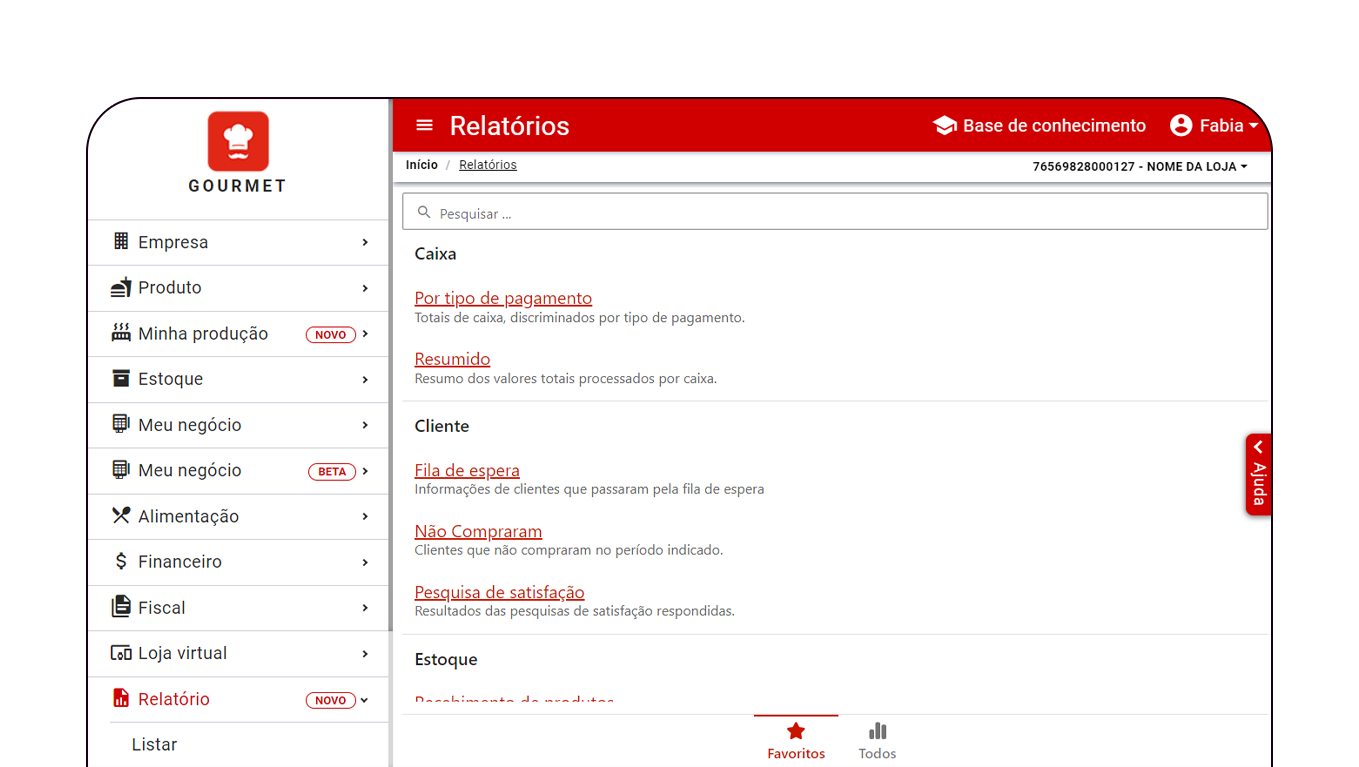Click the Loja virtual devices icon
This screenshot has height=767, width=1359.
[121, 653]
